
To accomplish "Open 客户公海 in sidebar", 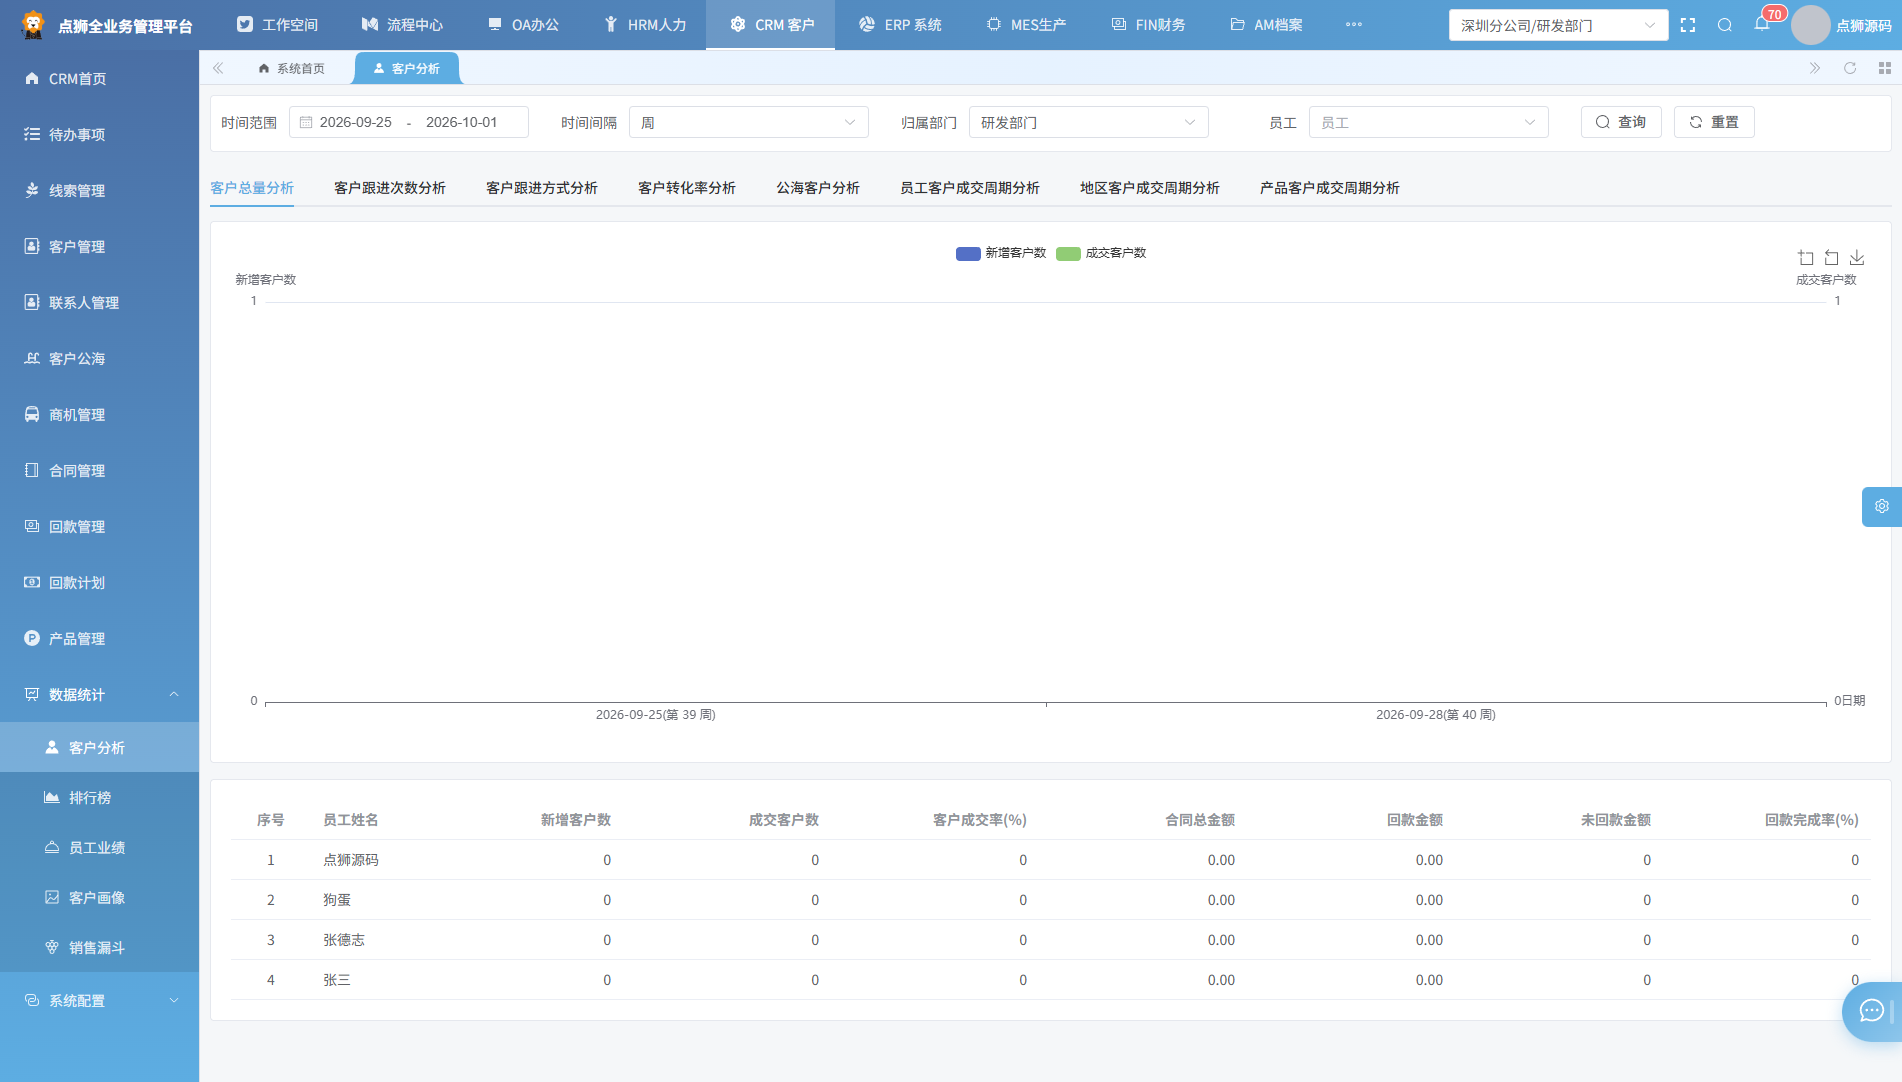I will [x=100, y=358].
